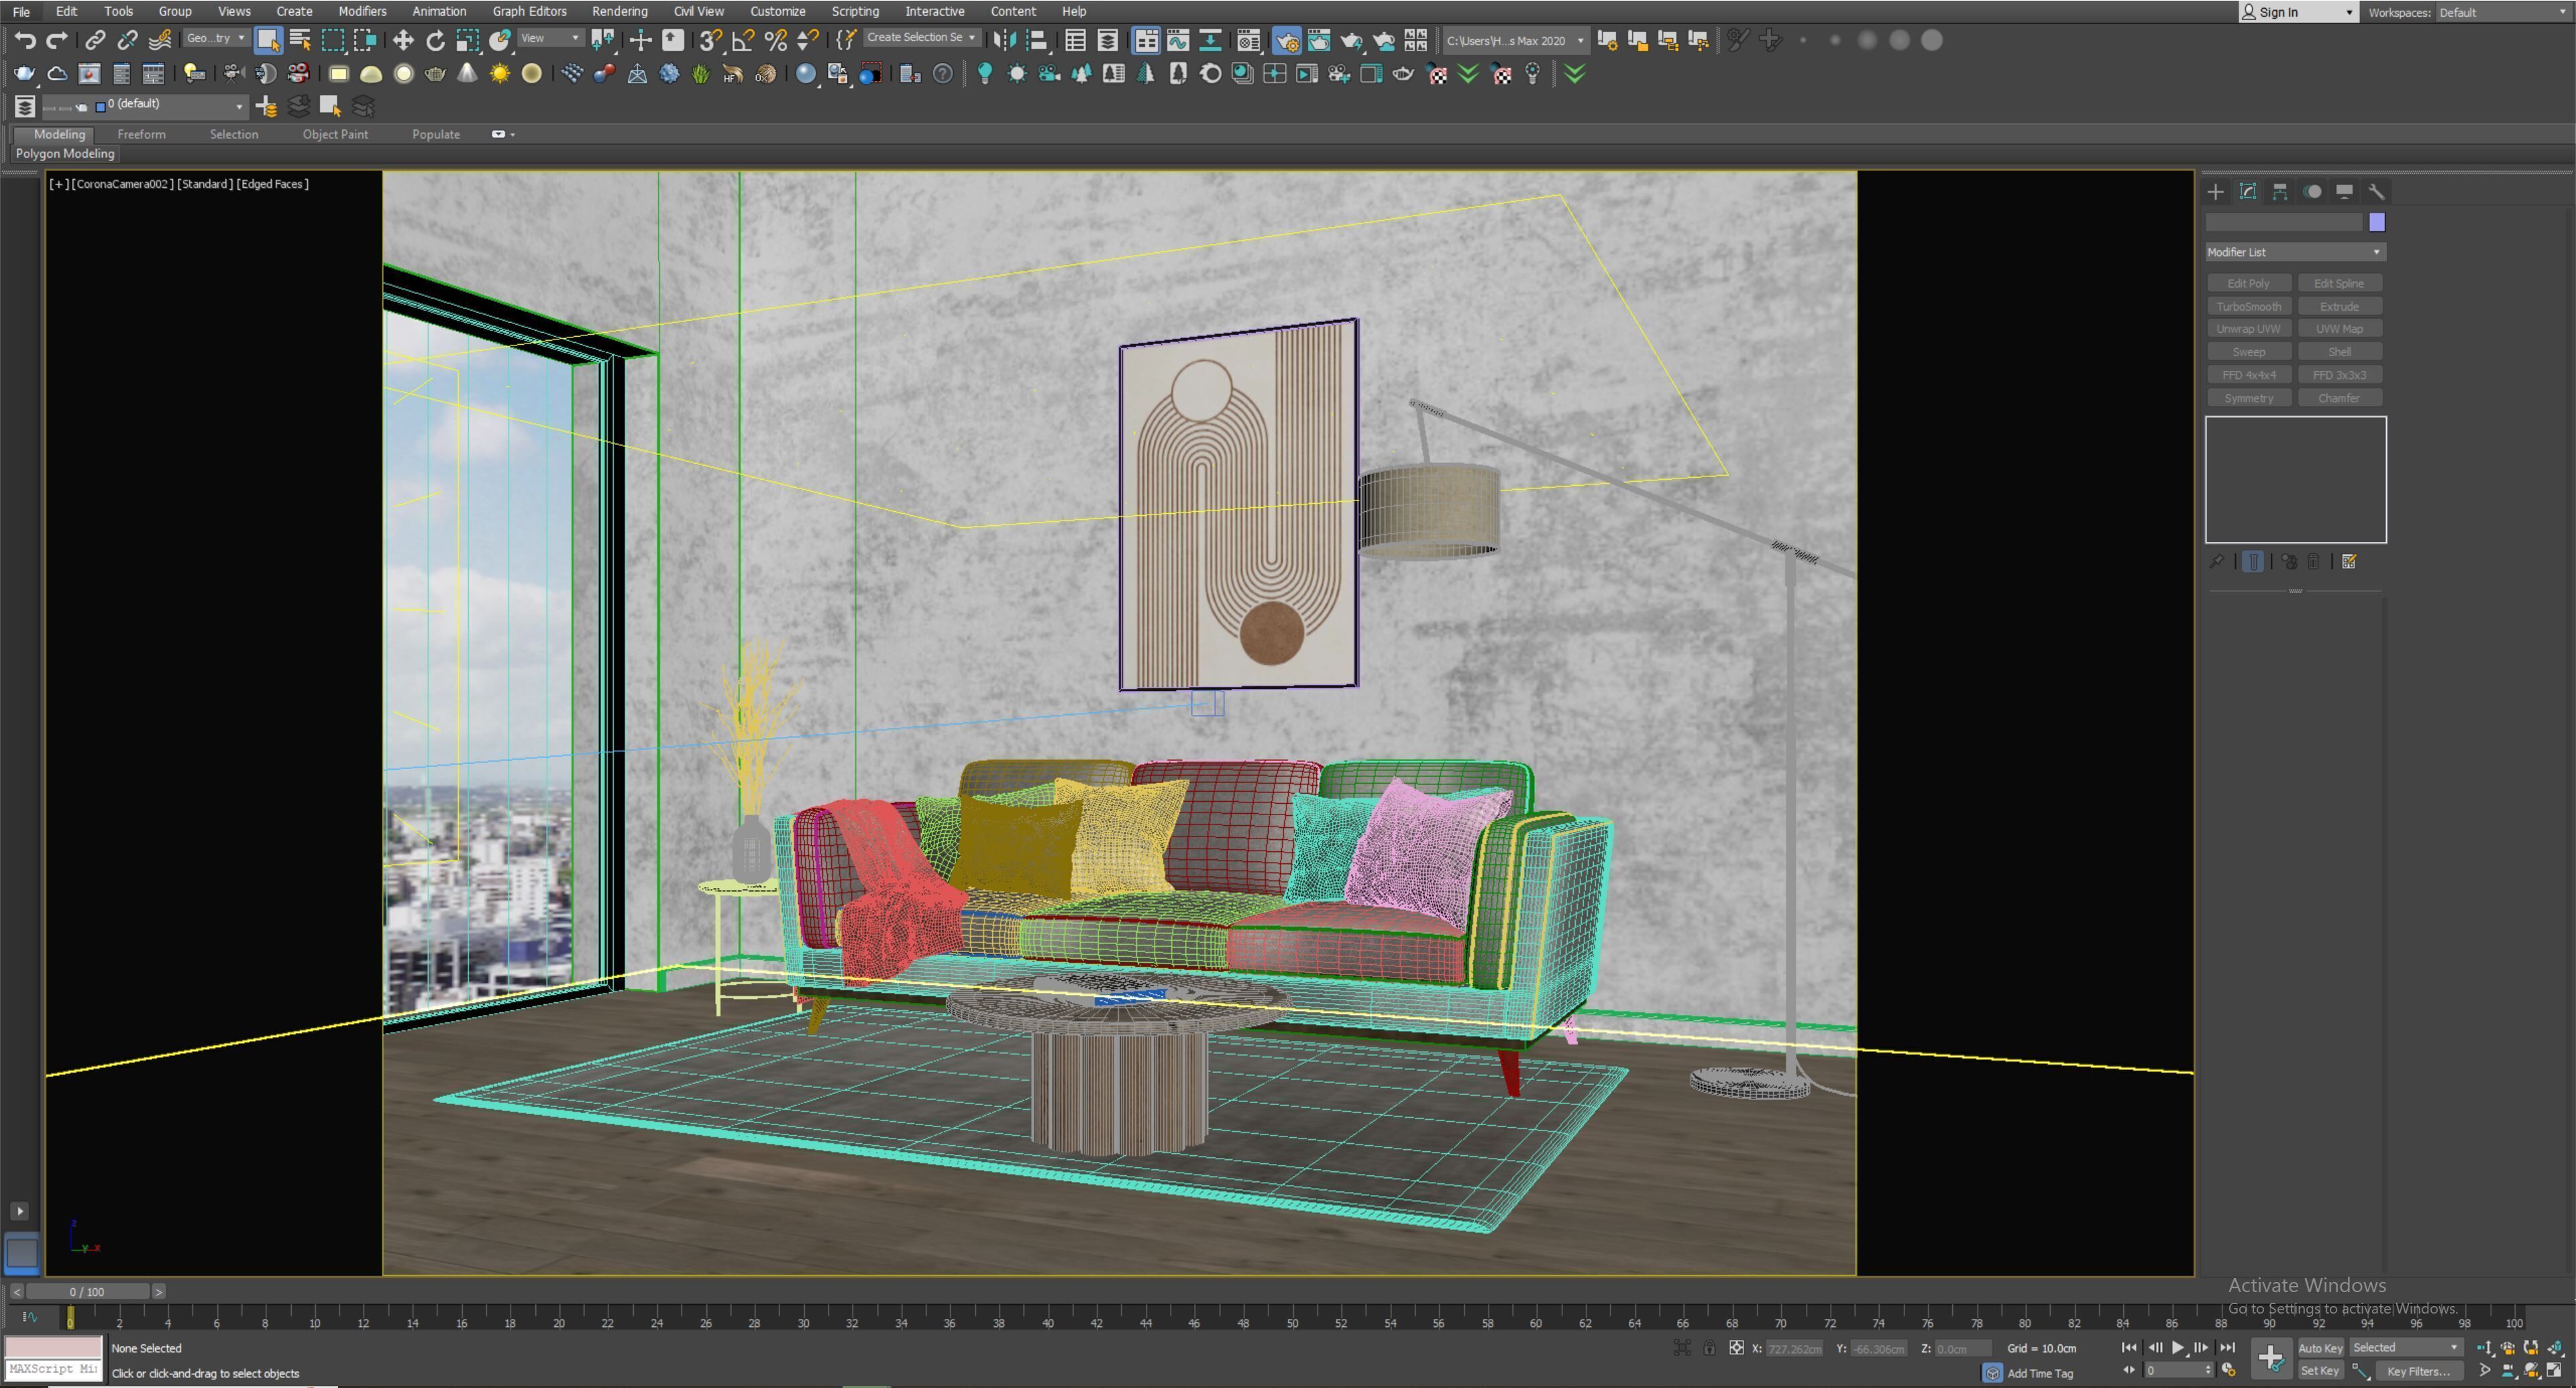Screen dimensions: 2576x1388
Task: Toggle the Selection Lock padlock
Action: coord(1709,1348)
